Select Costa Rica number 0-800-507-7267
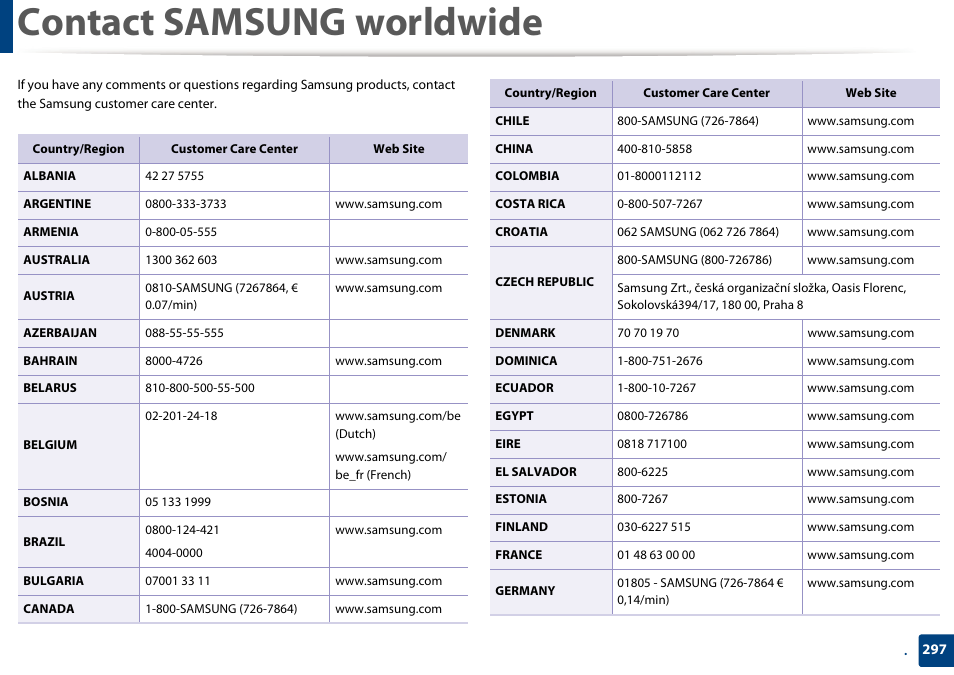Image resolution: width=954 pixels, height=675 pixels. coord(660,205)
